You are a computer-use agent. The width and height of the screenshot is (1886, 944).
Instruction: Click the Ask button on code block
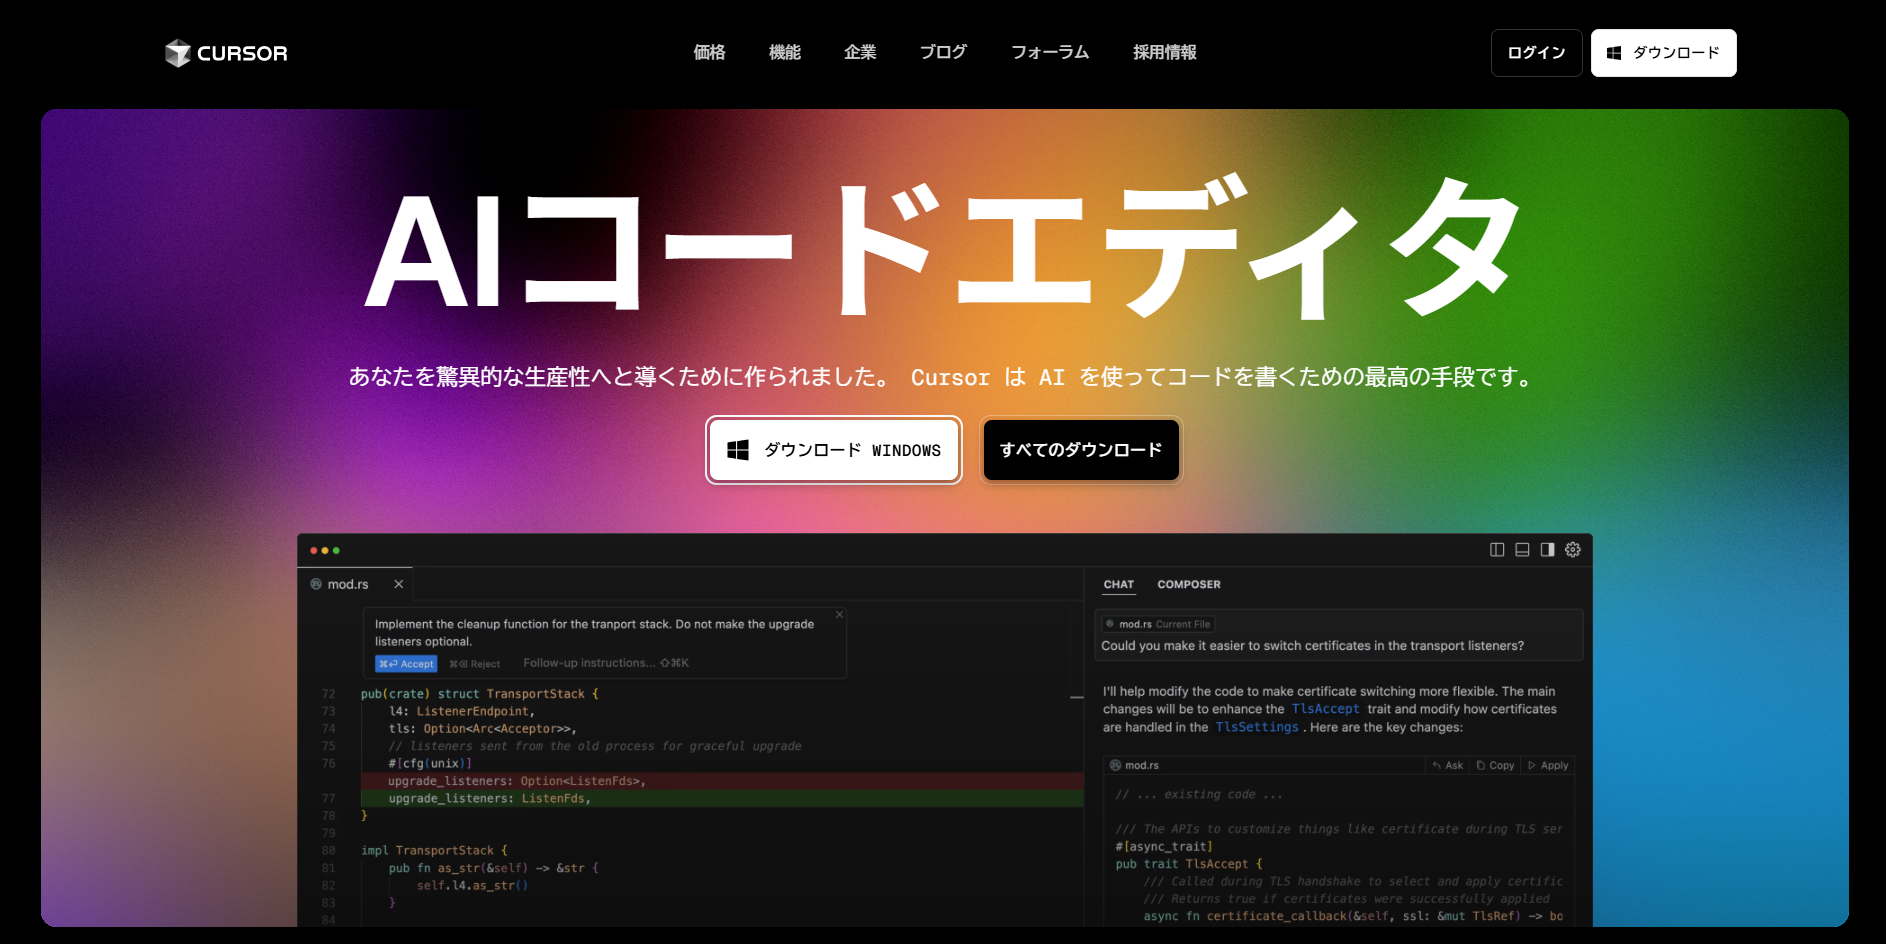click(1447, 766)
